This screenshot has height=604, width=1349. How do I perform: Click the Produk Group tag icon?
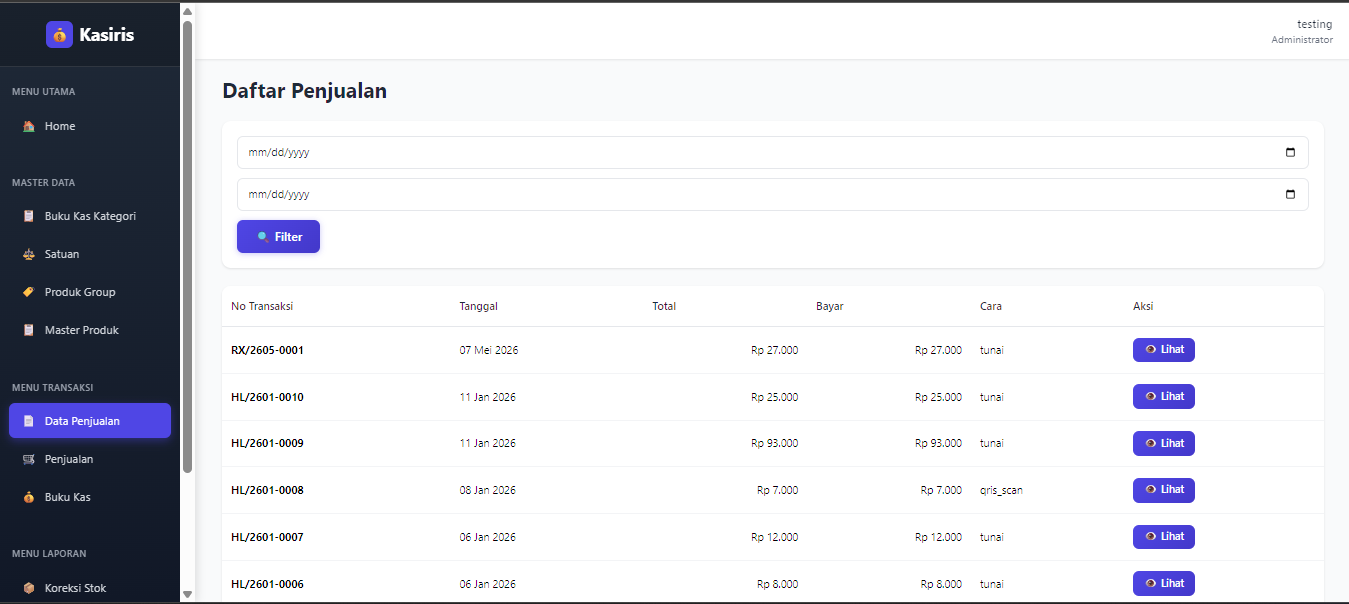click(29, 292)
